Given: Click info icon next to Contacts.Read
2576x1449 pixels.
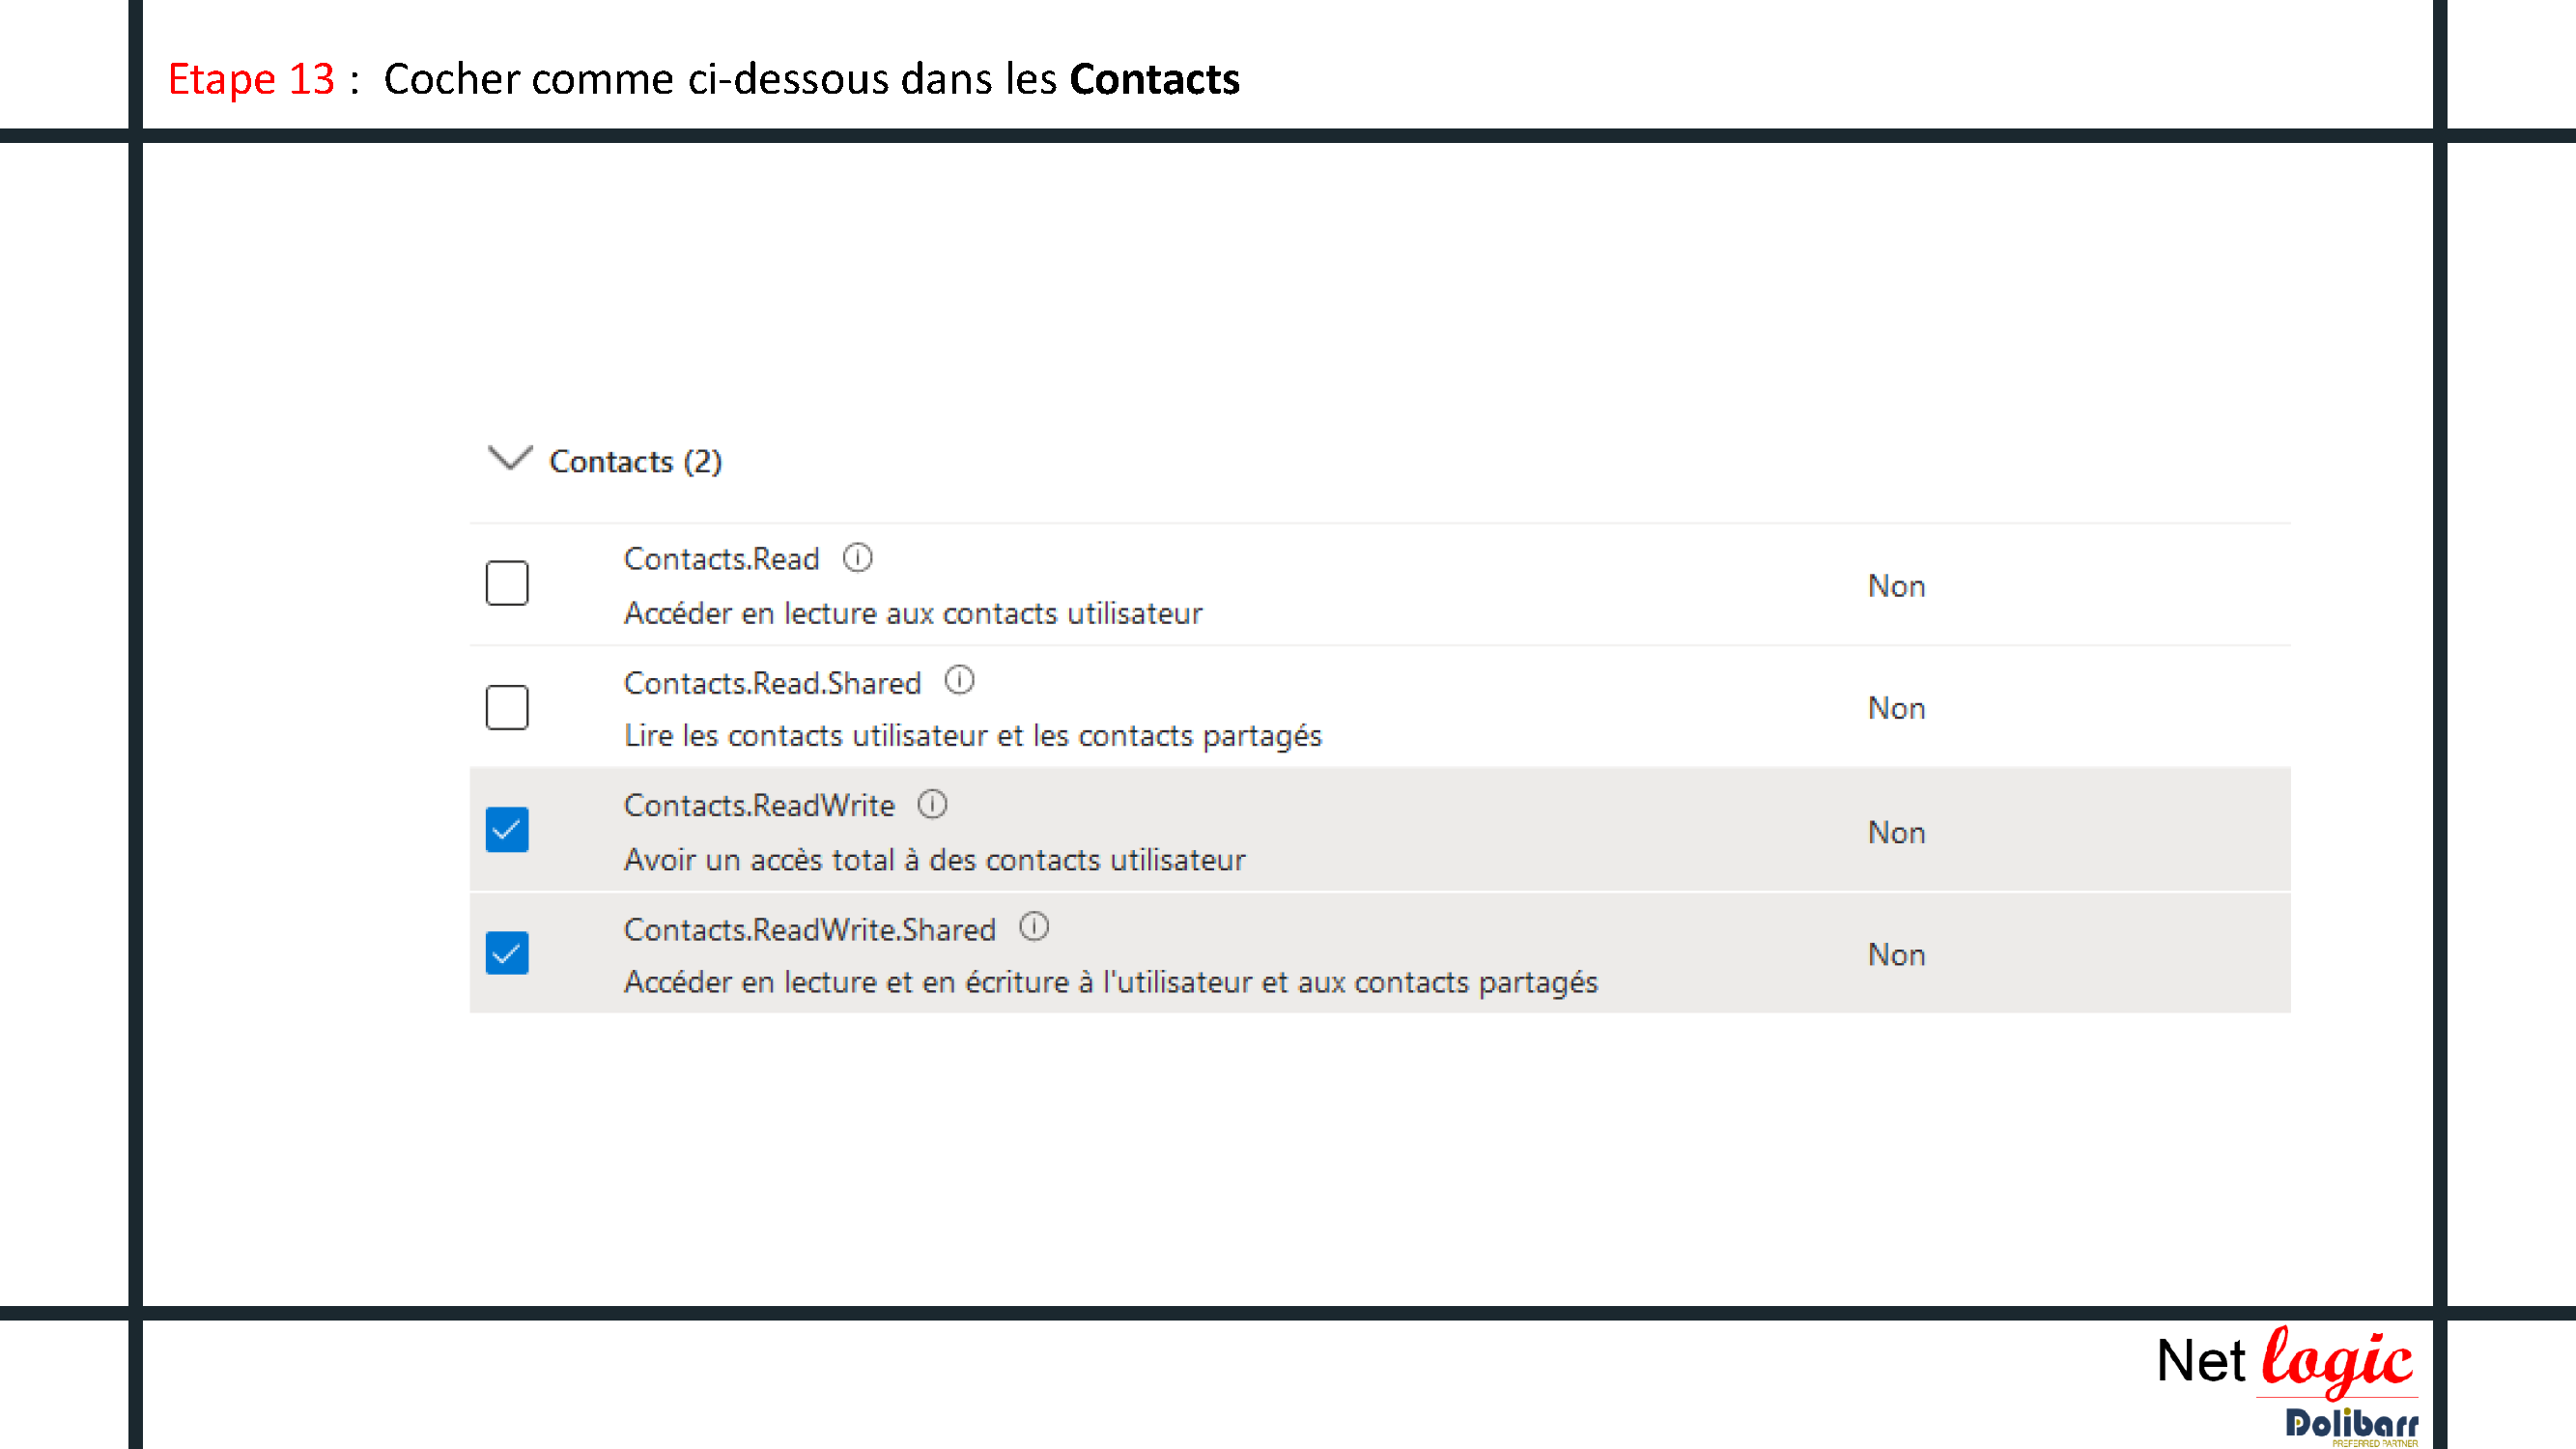Looking at the screenshot, I should pos(857,558).
